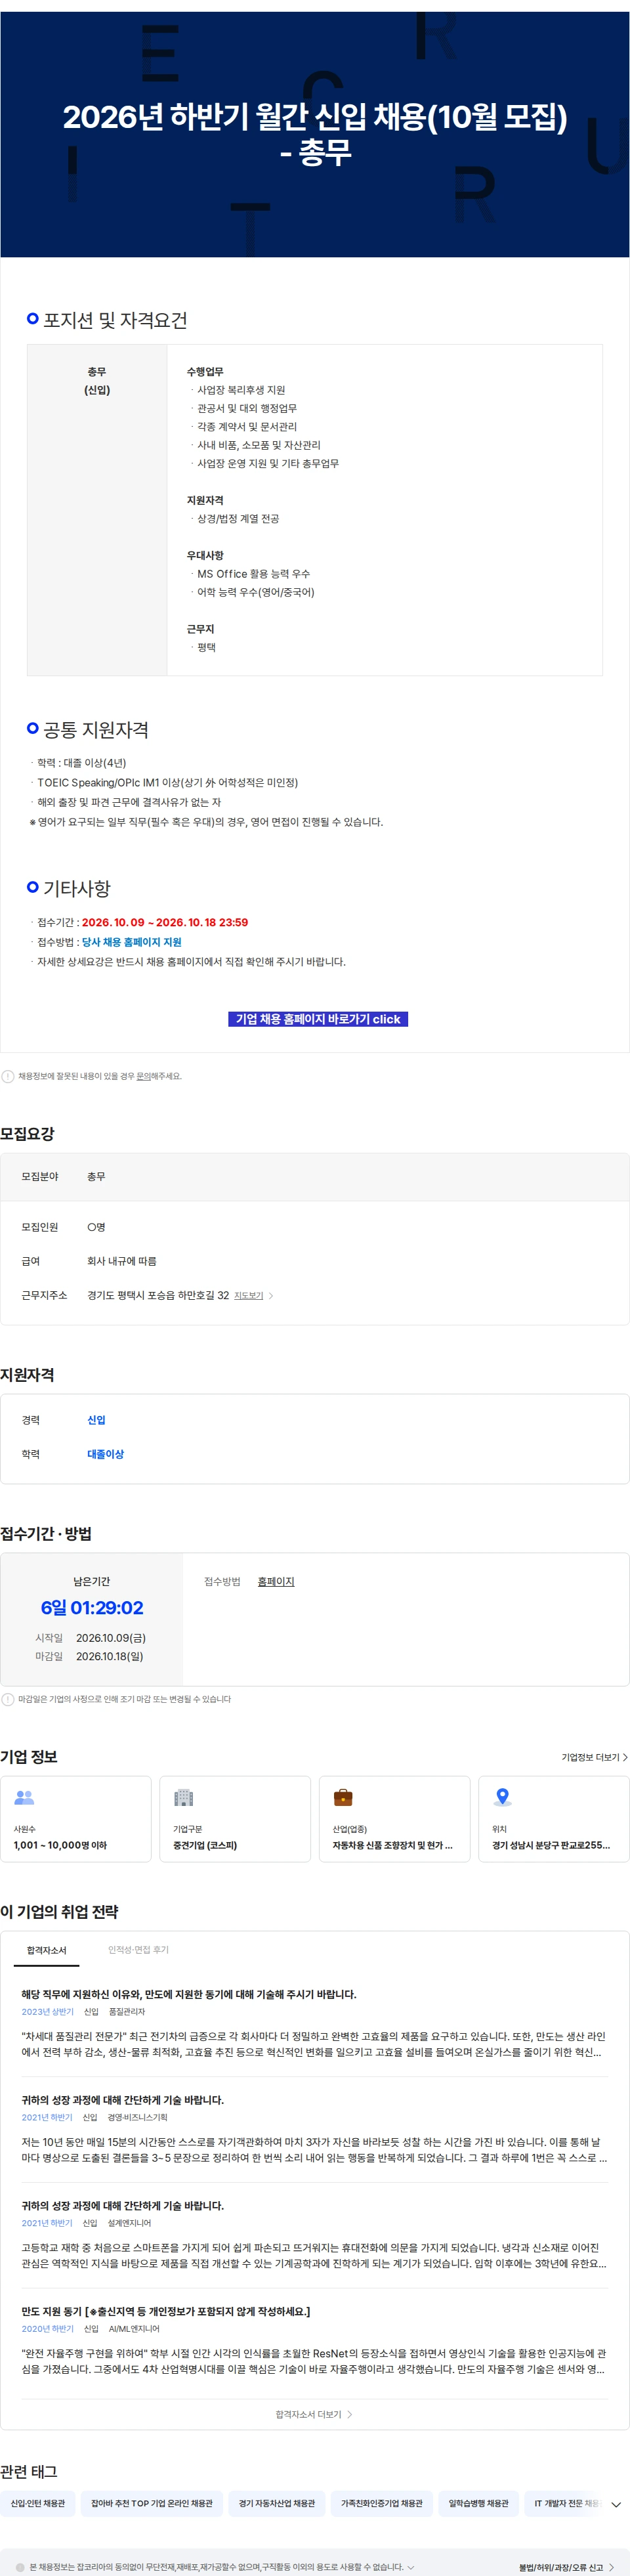Expand the 관련 태그 list chevron
Image resolution: width=630 pixels, height=2576 pixels.
(616, 2504)
